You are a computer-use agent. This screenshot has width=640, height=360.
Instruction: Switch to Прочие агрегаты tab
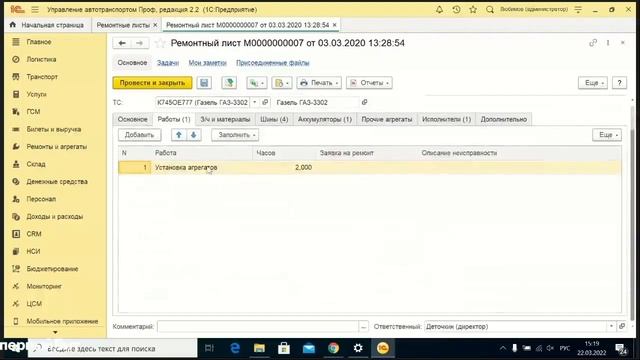coord(387,119)
